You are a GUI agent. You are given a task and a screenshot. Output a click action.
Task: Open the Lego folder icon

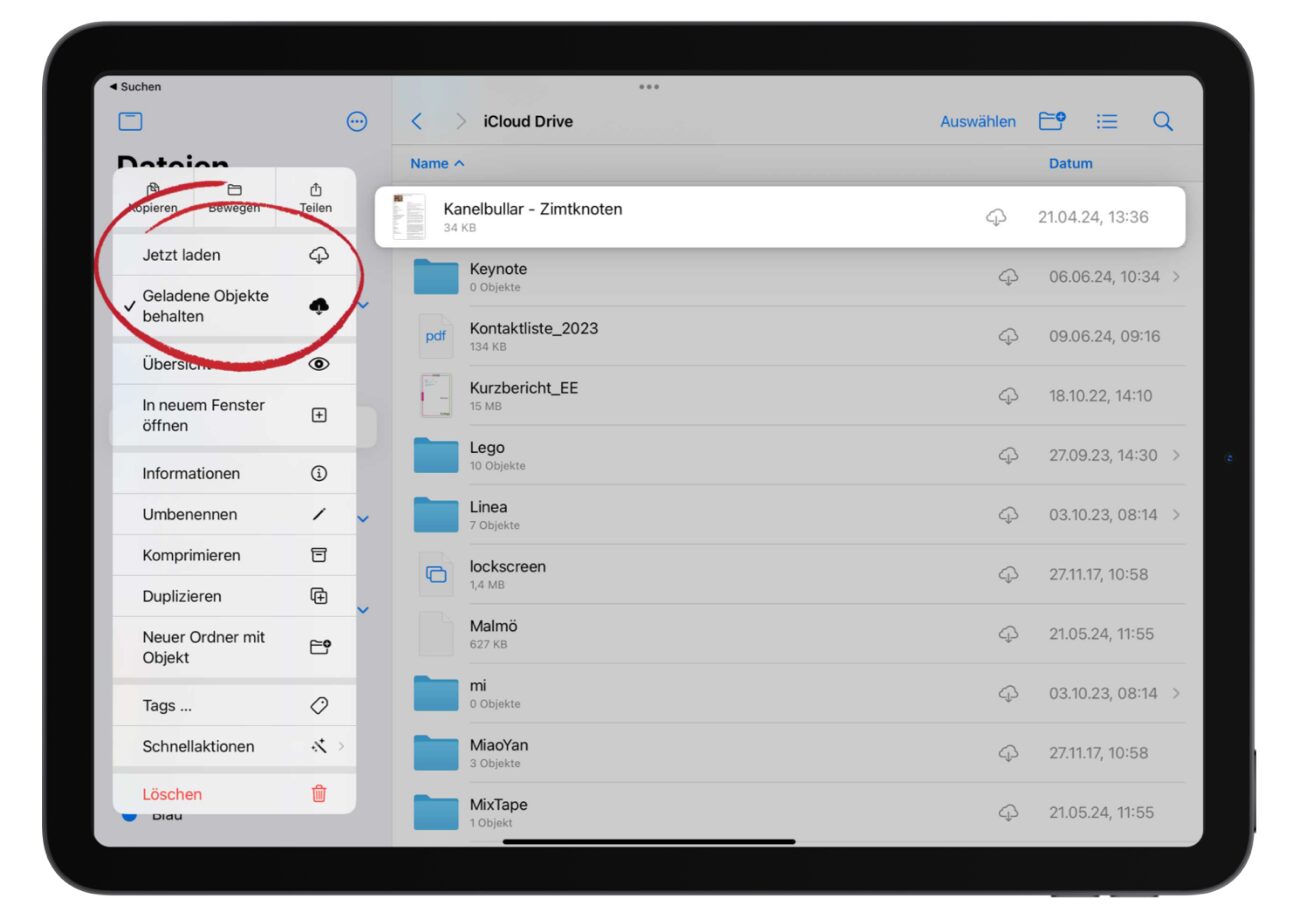pyautogui.click(x=436, y=455)
